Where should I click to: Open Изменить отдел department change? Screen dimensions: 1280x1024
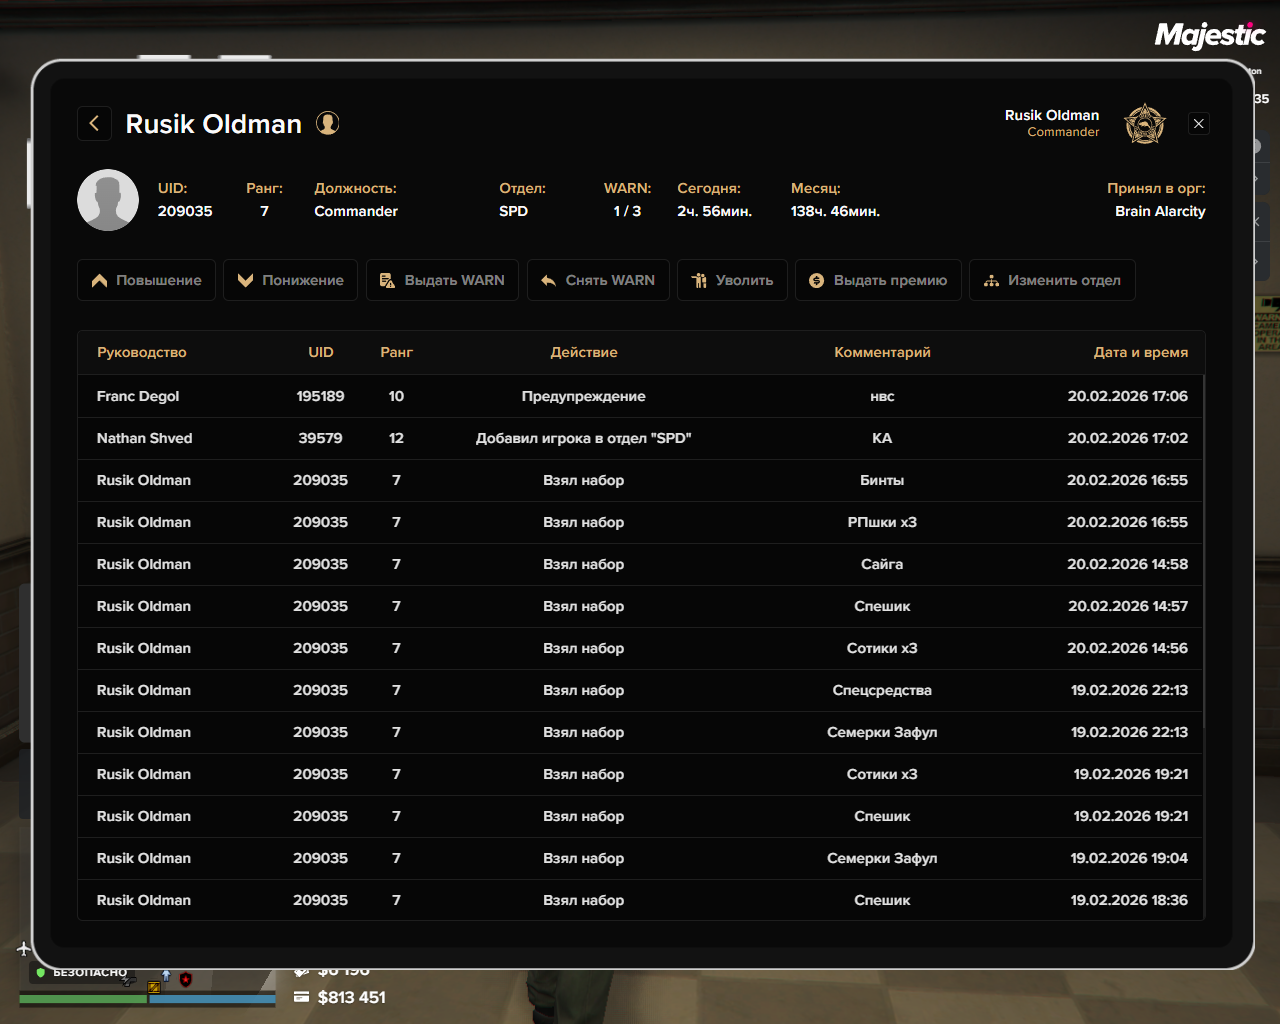(1052, 280)
